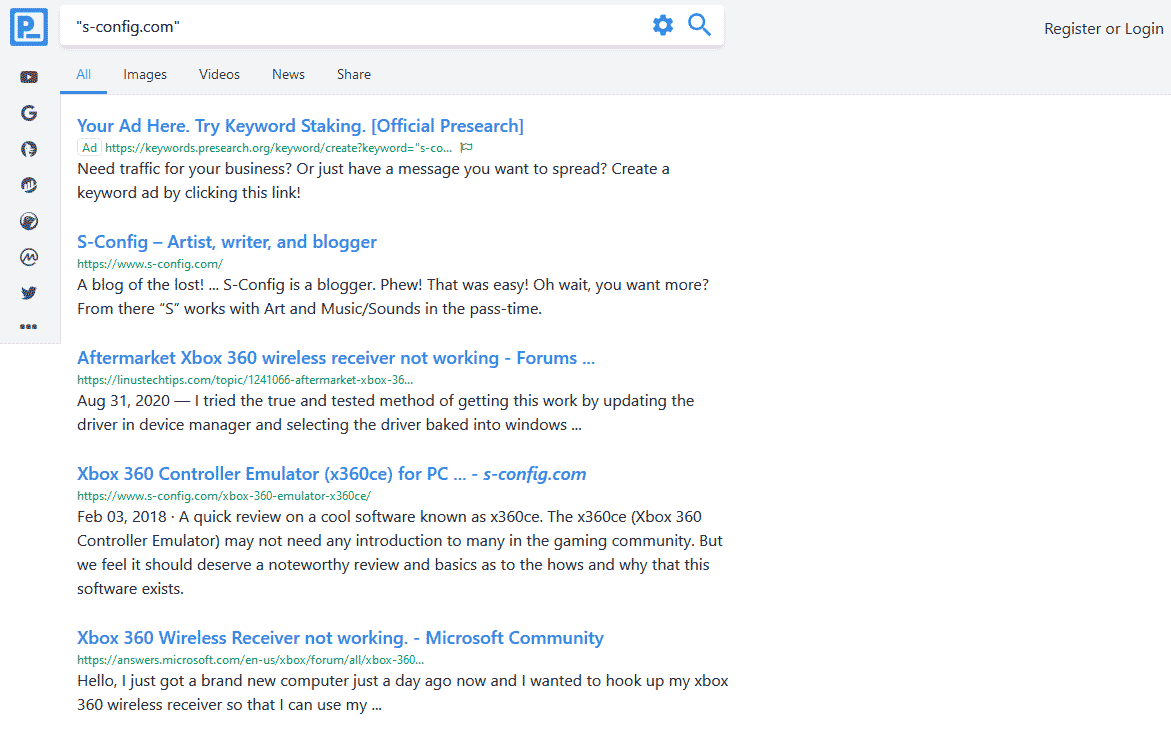Click the answers.microsoft.com URL
This screenshot has height=733, width=1171.
pos(250,660)
